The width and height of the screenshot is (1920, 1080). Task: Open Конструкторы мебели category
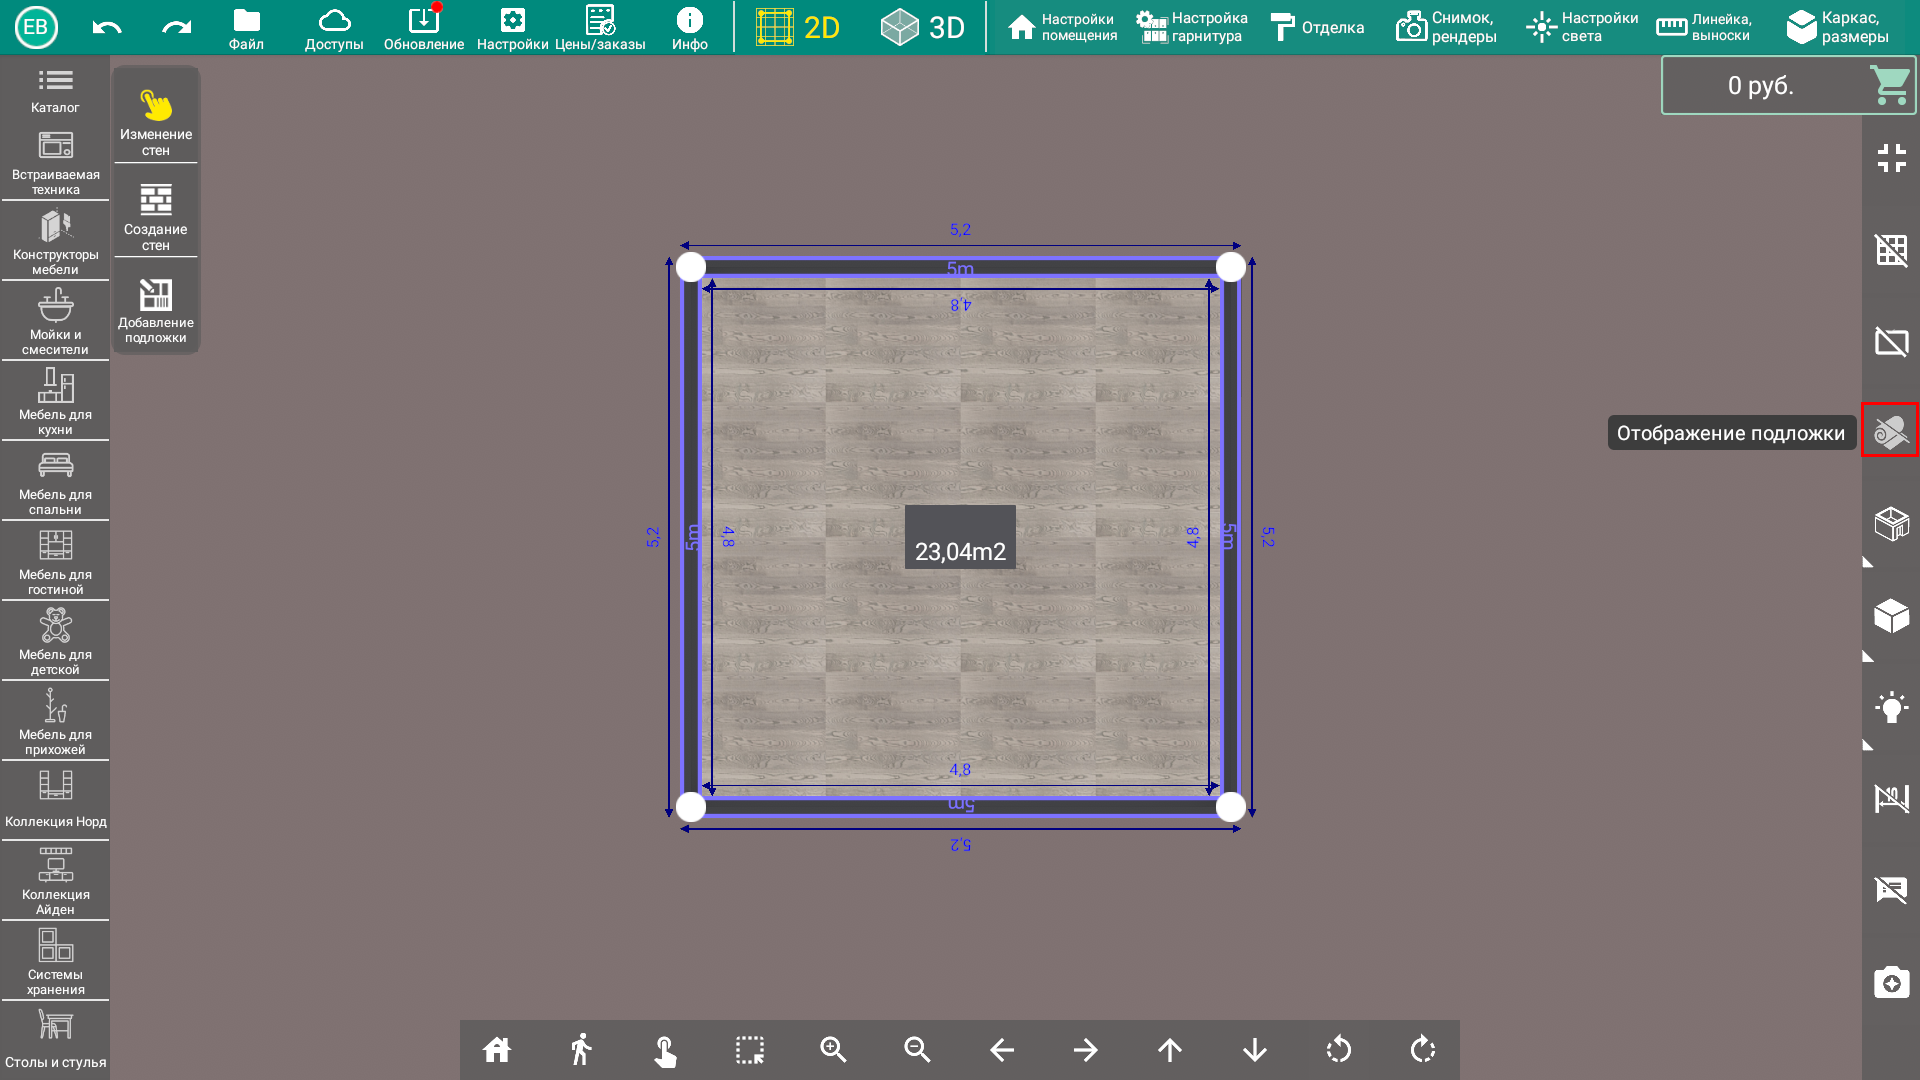click(55, 242)
